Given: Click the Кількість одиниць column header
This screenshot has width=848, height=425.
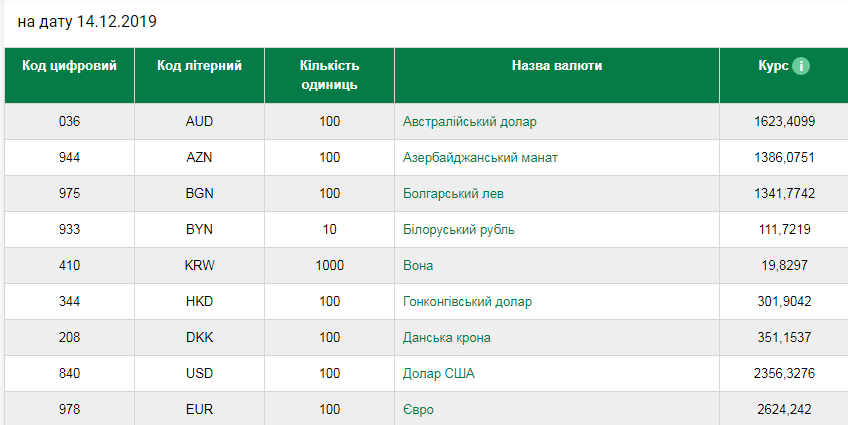Looking at the screenshot, I should tap(329, 75).
